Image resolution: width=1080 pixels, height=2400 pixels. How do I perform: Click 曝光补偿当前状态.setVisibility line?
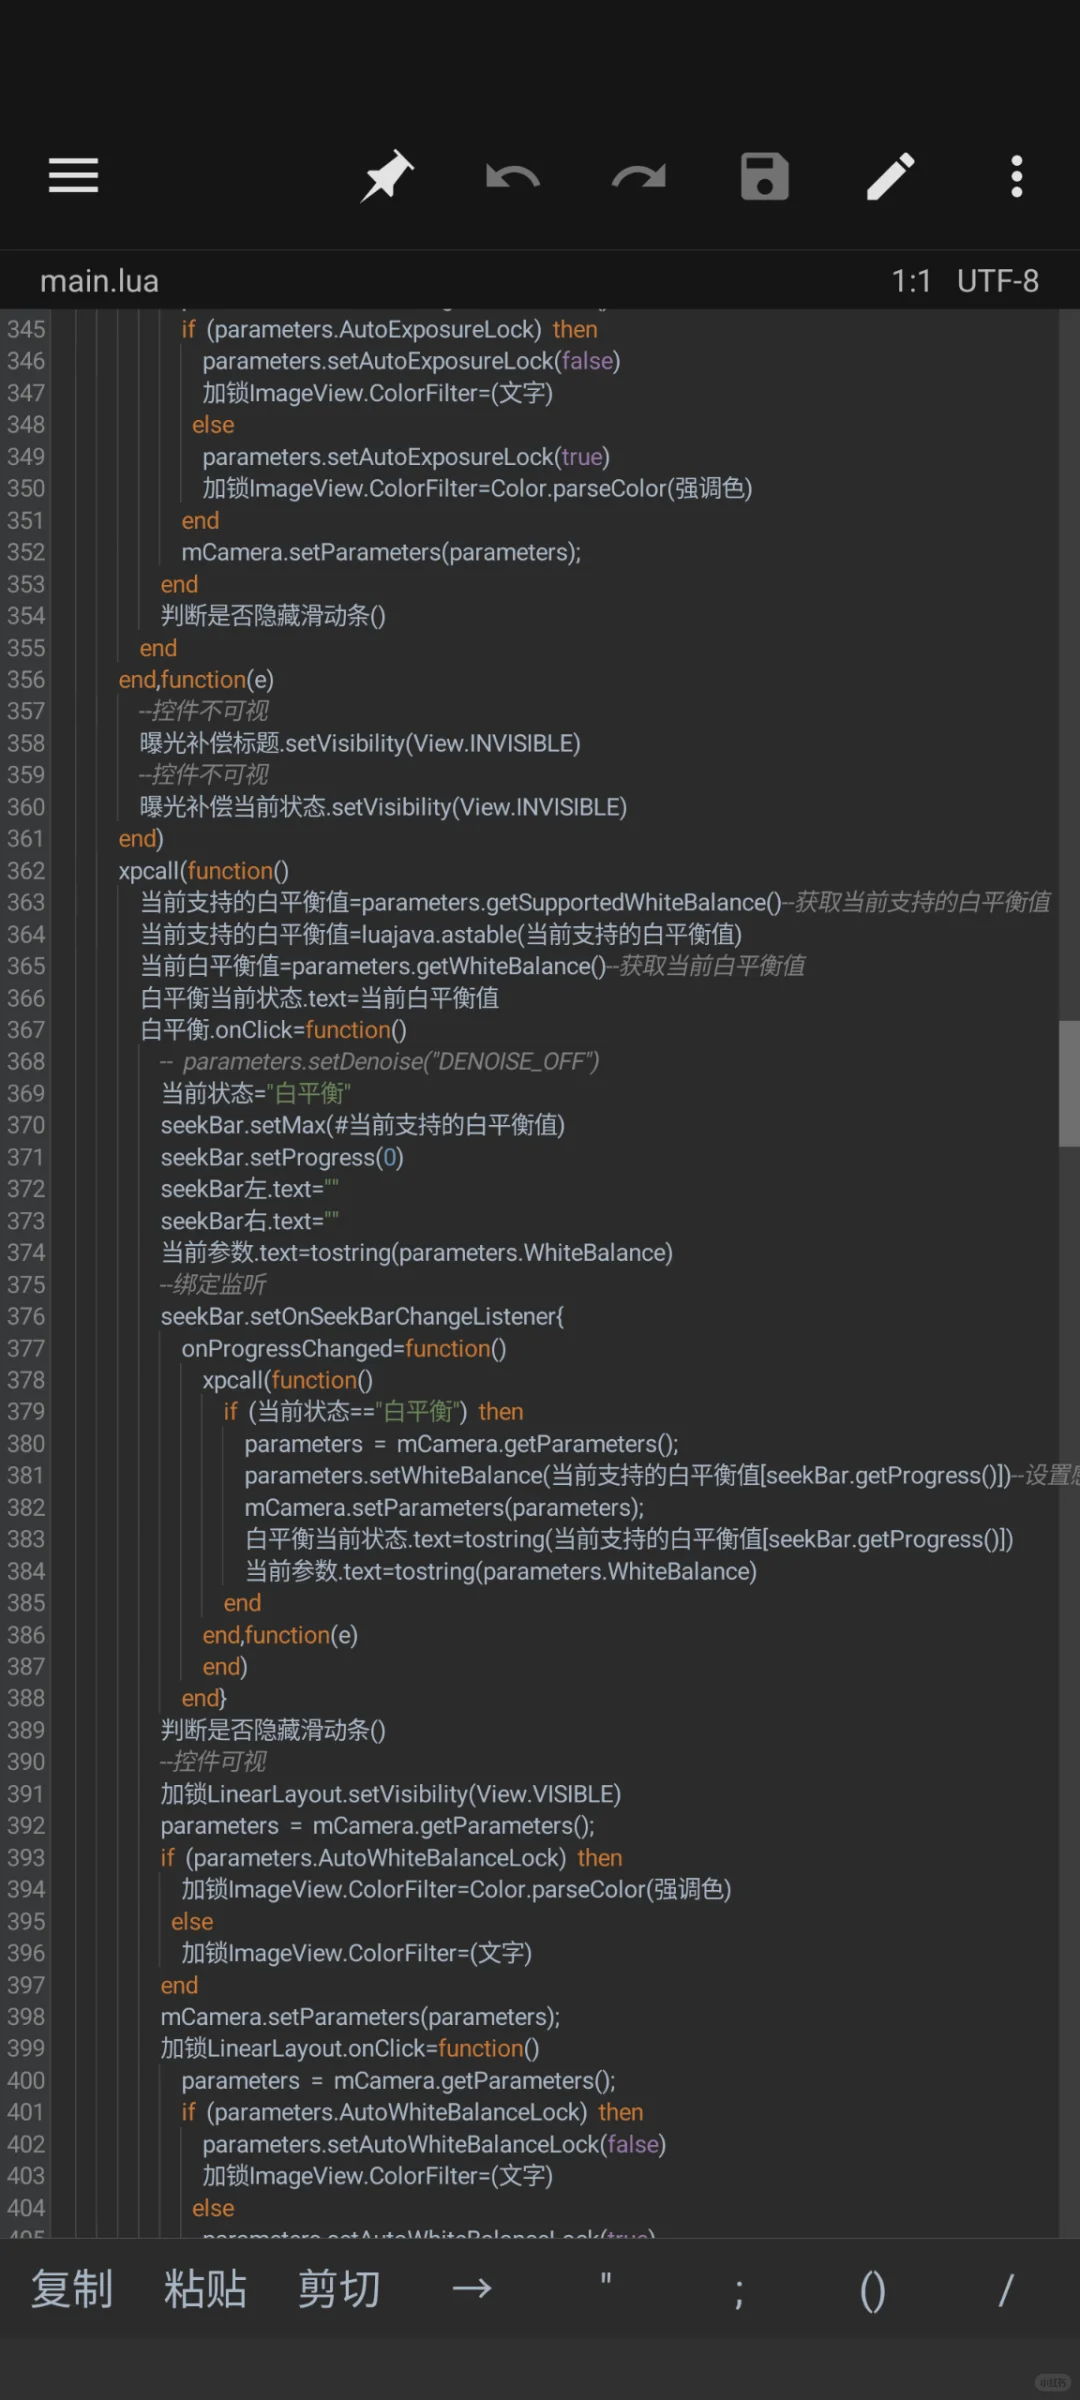tap(383, 807)
